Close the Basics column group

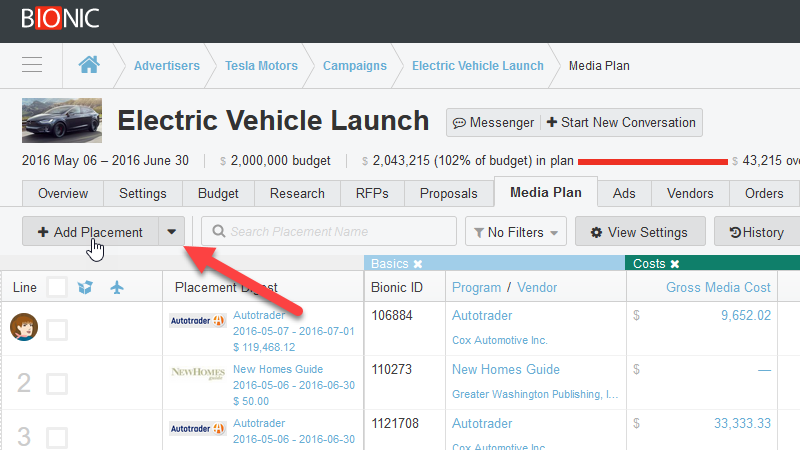[418, 264]
